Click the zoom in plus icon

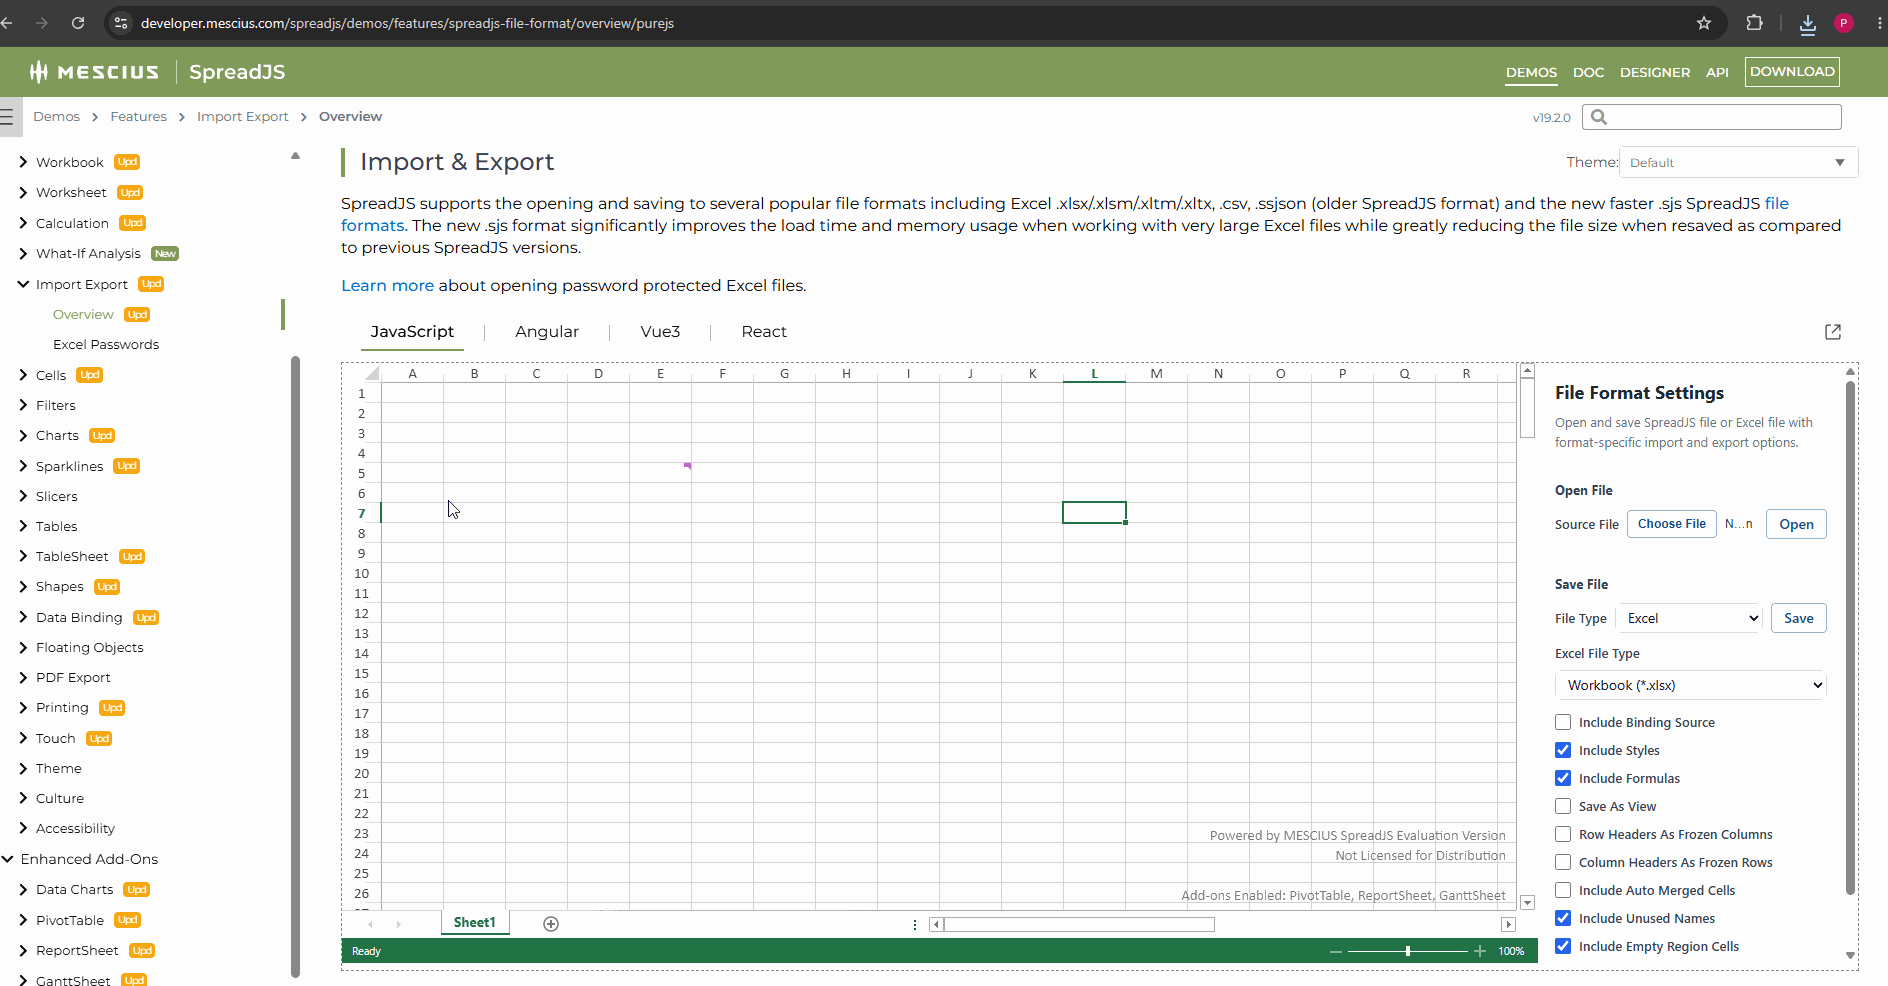click(1480, 952)
